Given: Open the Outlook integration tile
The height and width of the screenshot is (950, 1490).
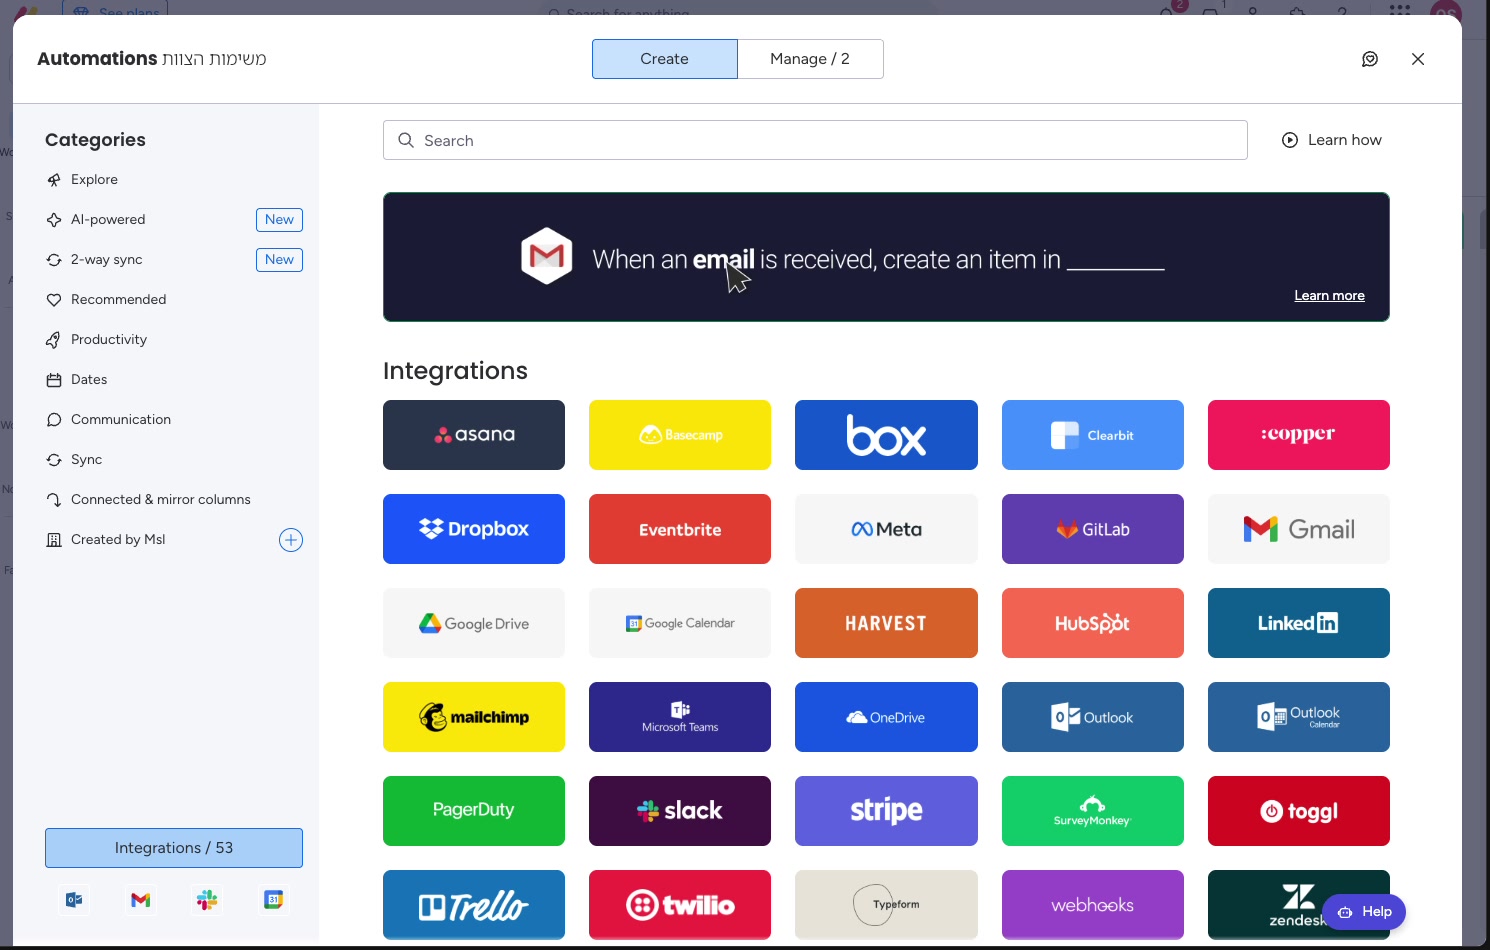Looking at the screenshot, I should click(x=1093, y=717).
